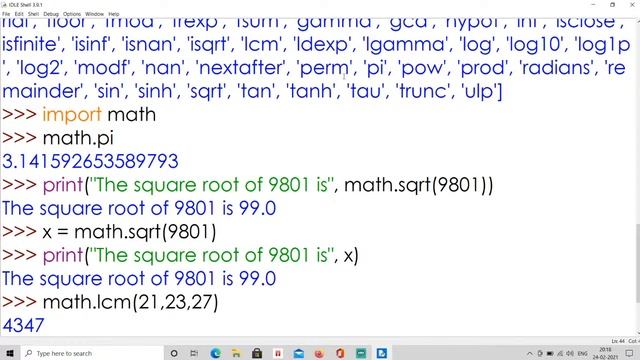The height and width of the screenshot is (360, 640).
Task: Open the Edit menu
Action: pyautogui.click(x=19, y=14)
